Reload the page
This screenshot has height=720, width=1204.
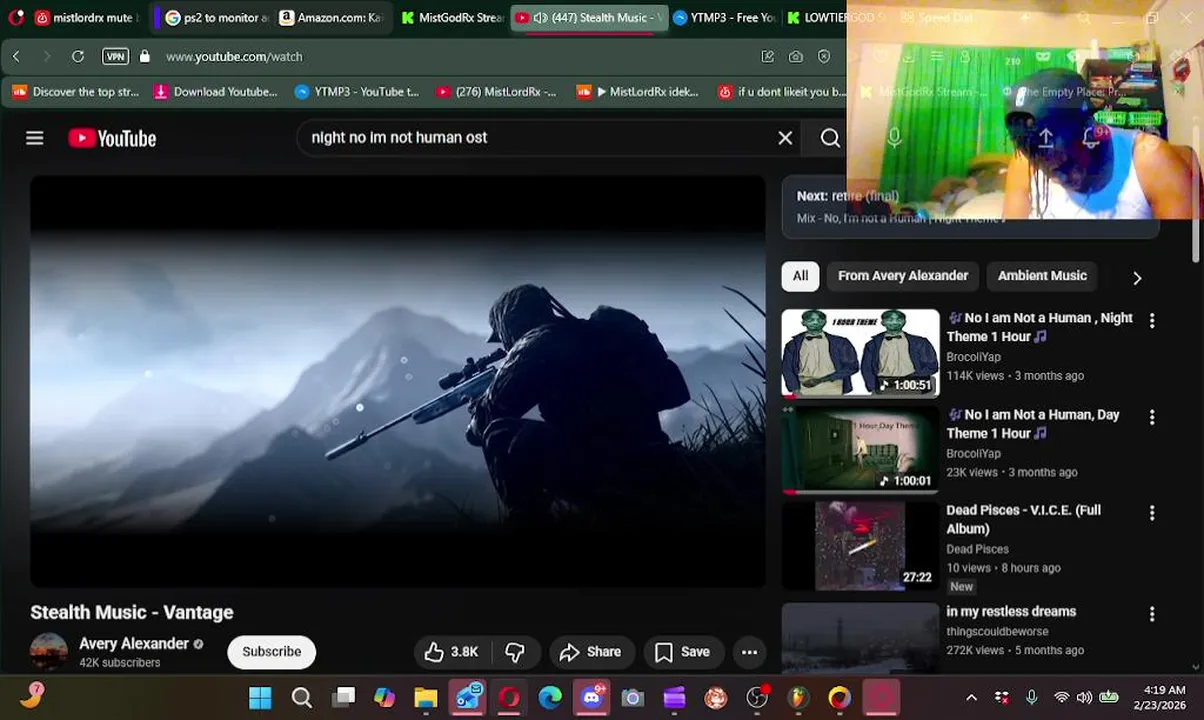77,57
